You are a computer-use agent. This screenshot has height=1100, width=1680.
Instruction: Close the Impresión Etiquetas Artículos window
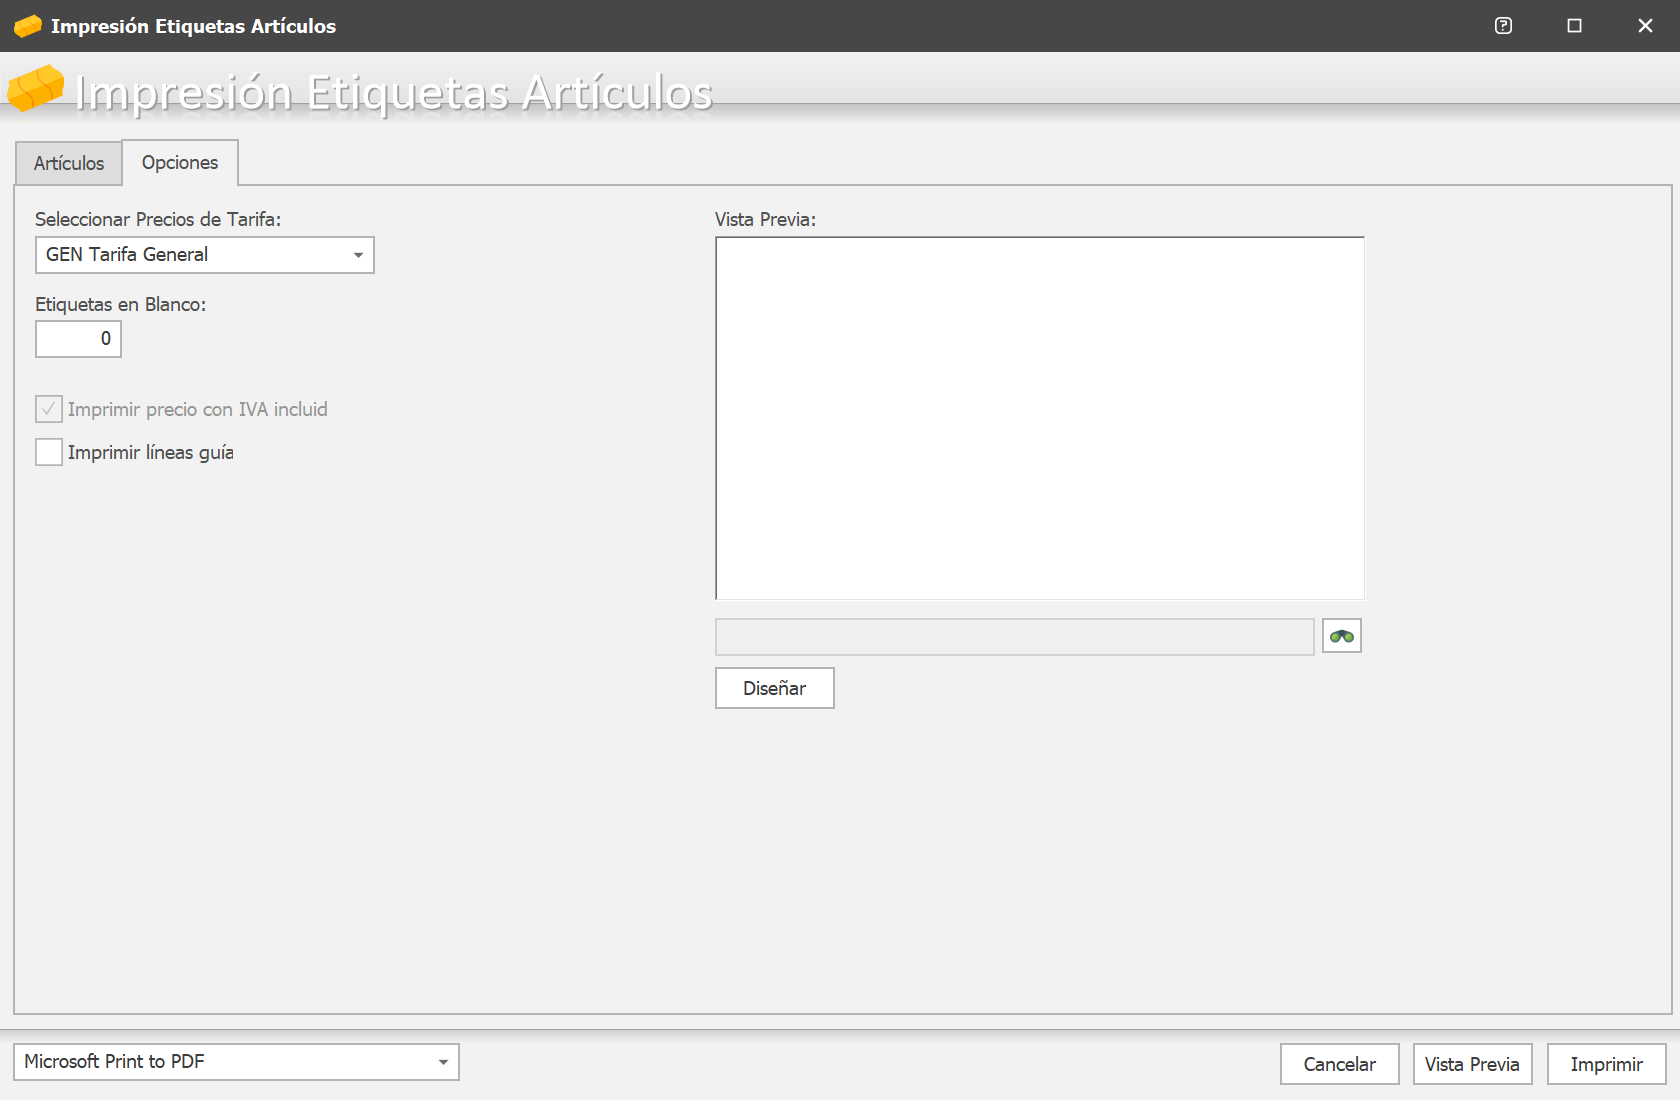(x=1645, y=26)
